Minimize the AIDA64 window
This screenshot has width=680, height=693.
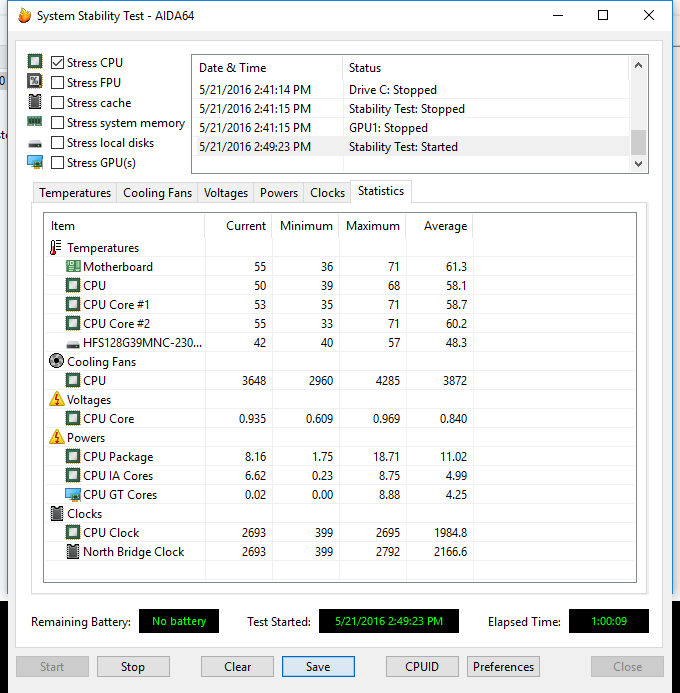[558, 15]
